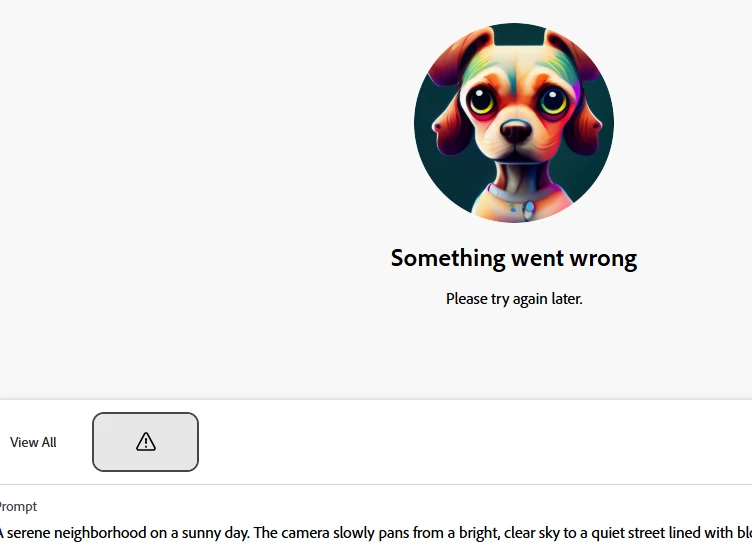Click the collar tag on the dog illustration
The image size is (752, 546).
(529, 210)
